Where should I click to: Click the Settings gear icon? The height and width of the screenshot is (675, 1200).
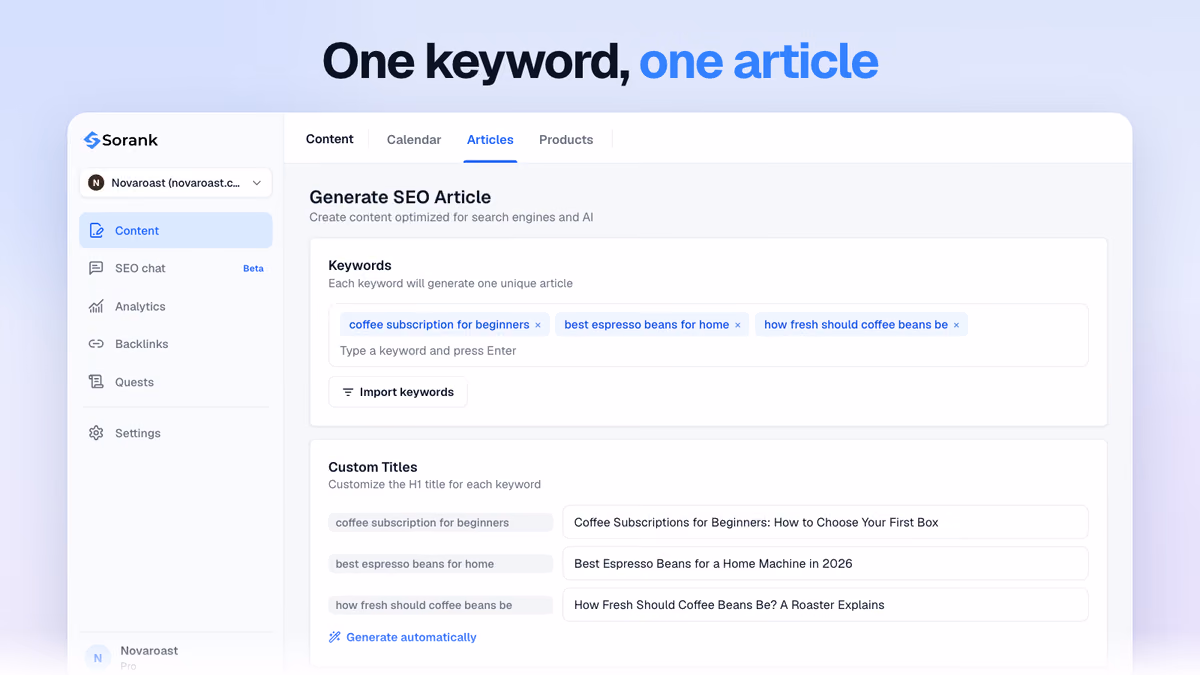coord(96,433)
